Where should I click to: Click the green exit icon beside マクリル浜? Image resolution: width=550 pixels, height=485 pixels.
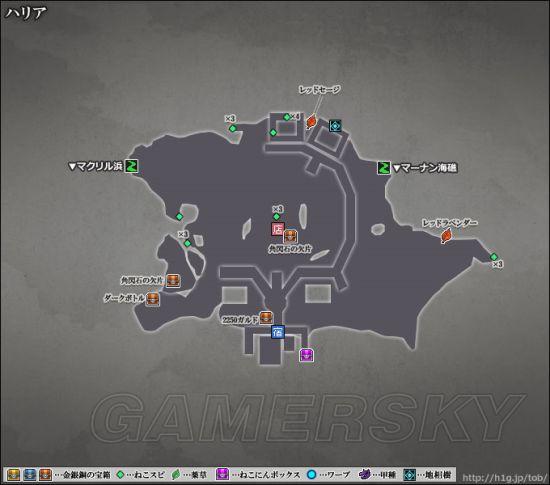132,166
